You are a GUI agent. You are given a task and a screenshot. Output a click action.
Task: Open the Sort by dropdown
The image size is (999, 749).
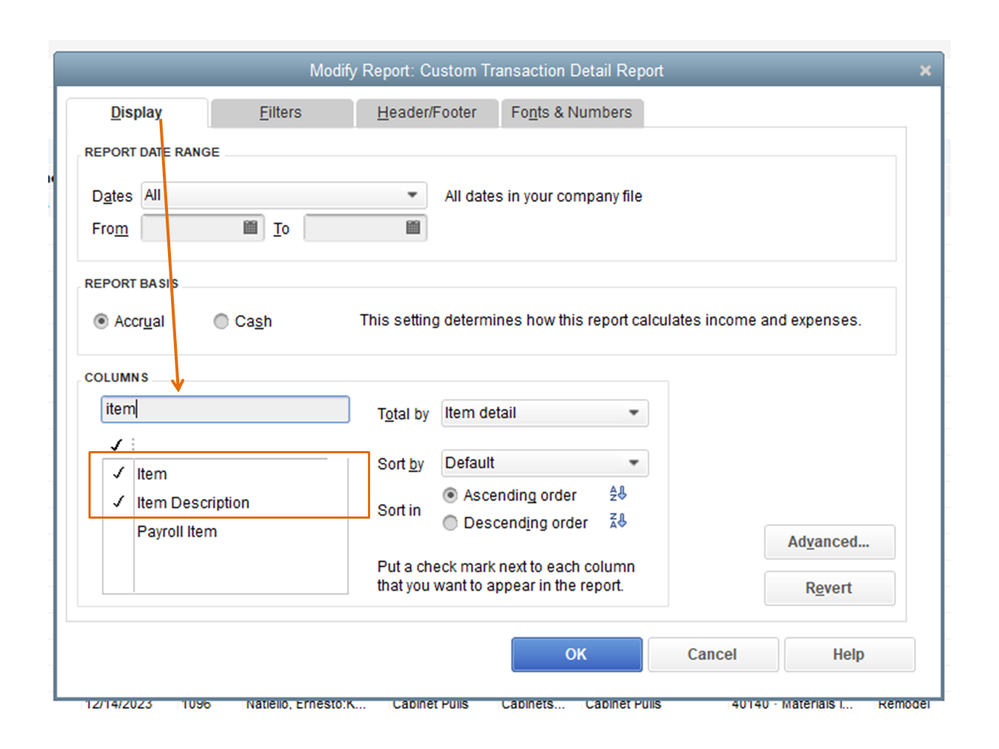633,463
